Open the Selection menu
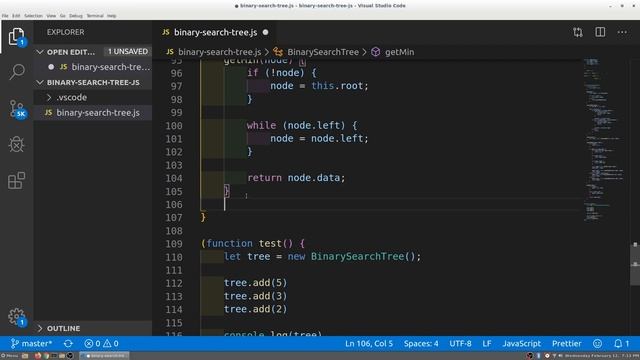Screen dimensions: 640x360 [33, 16]
